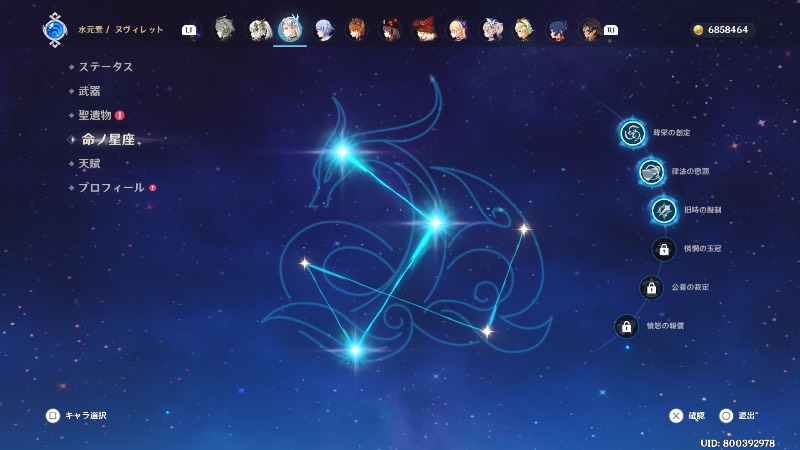The image size is (800, 450).
Task: Select the Nahida portrait with the leaf hairpin
Action: coord(259,30)
